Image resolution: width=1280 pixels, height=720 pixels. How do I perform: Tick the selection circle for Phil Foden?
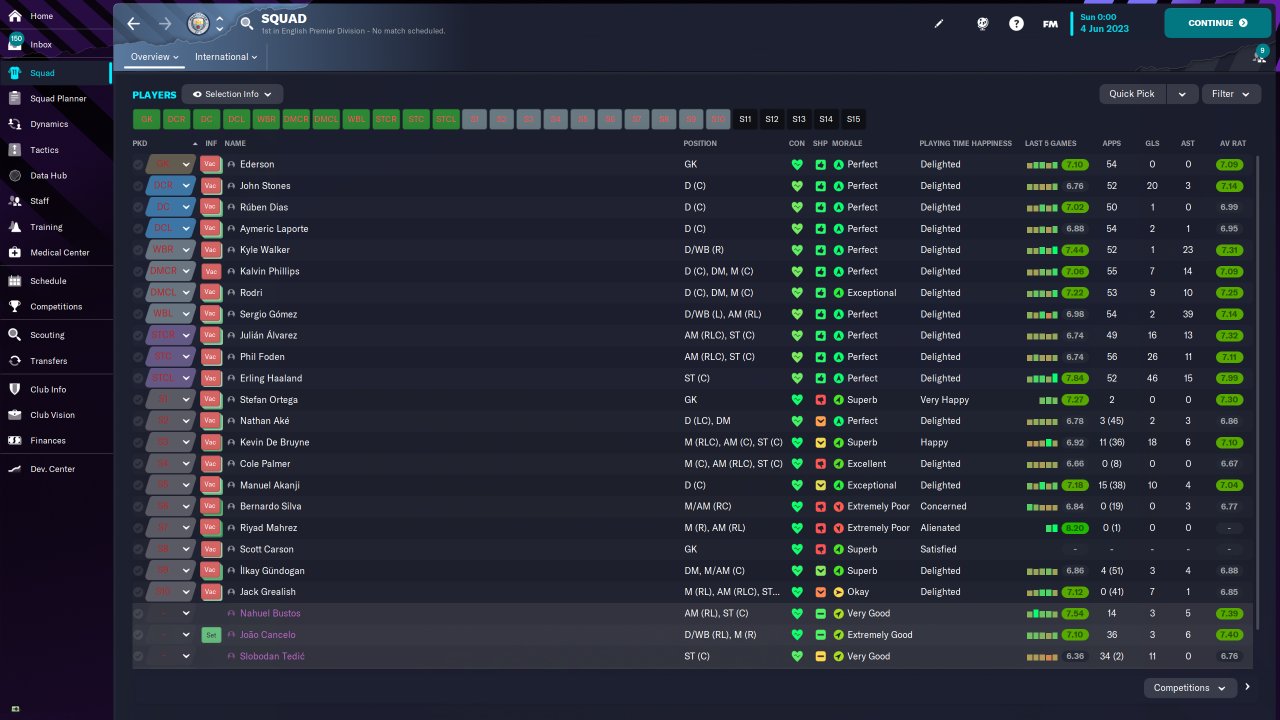138,357
